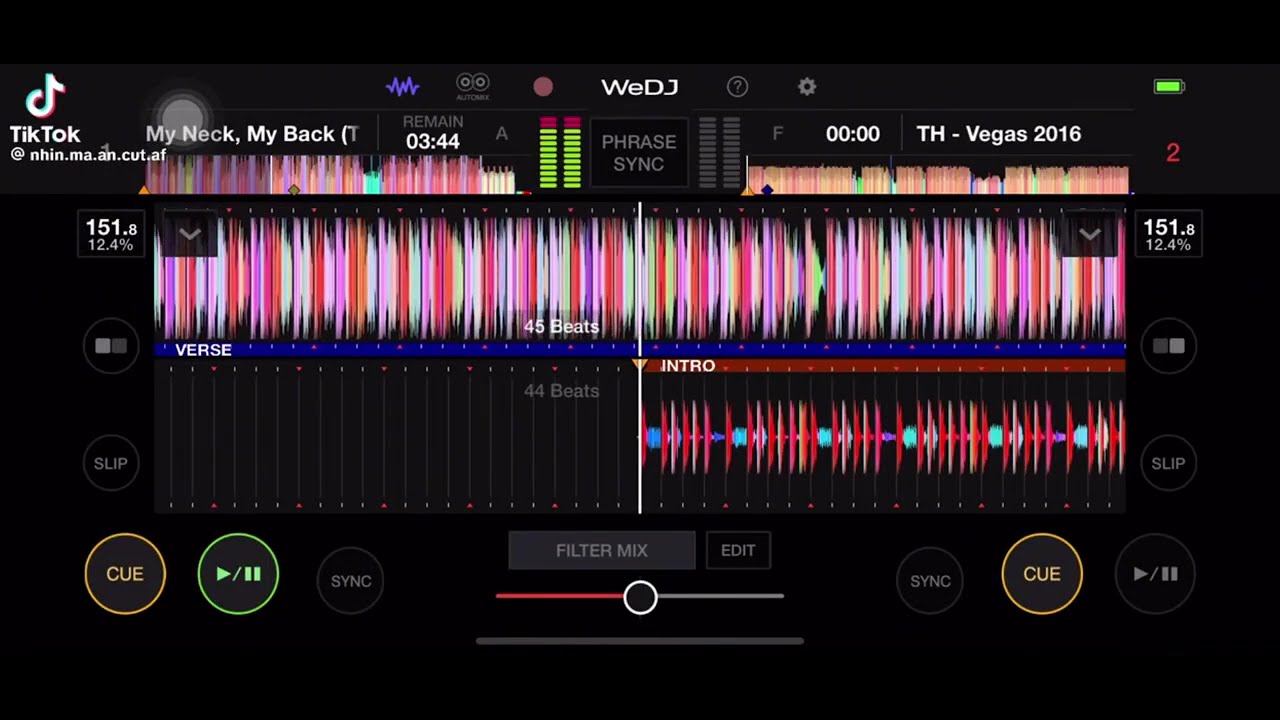Click the VERSE phrase marker
This screenshot has height=720, width=1280.
coord(203,350)
